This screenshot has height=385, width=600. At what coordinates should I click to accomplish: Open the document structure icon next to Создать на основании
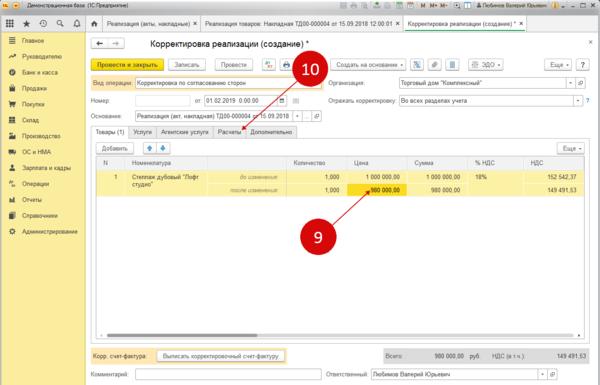coord(417,65)
